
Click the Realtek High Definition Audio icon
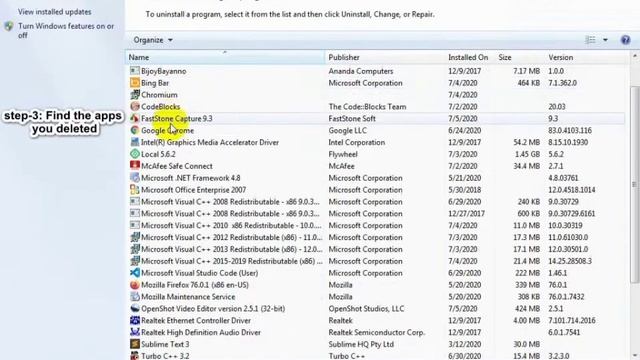click(x=135, y=332)
